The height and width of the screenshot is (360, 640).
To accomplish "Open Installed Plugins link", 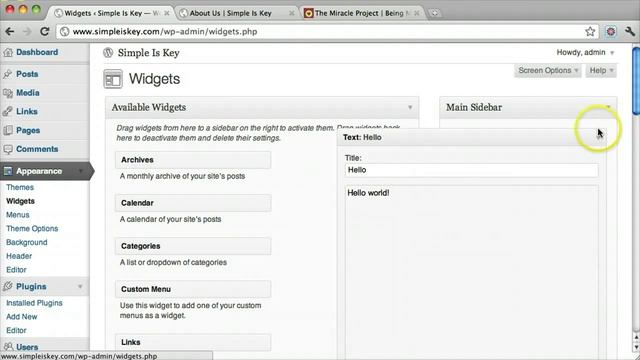I will 34,303.
